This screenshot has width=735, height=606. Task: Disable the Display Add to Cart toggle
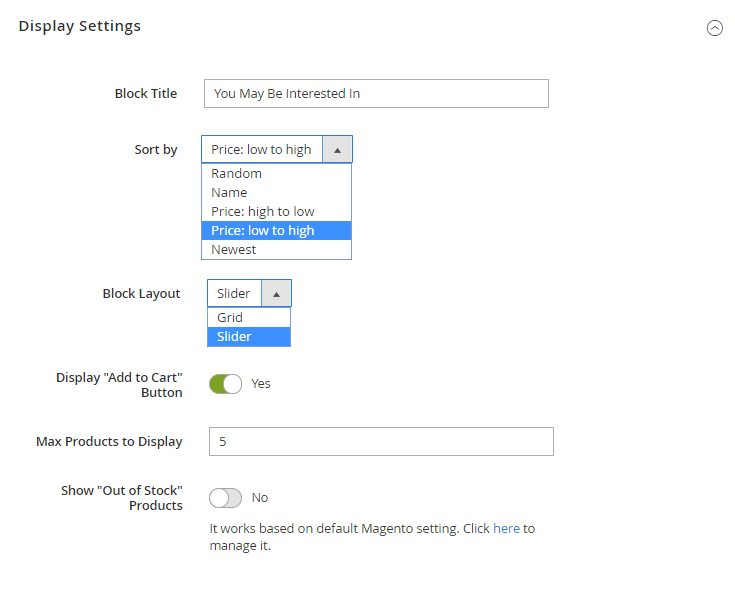pos(225,384)
